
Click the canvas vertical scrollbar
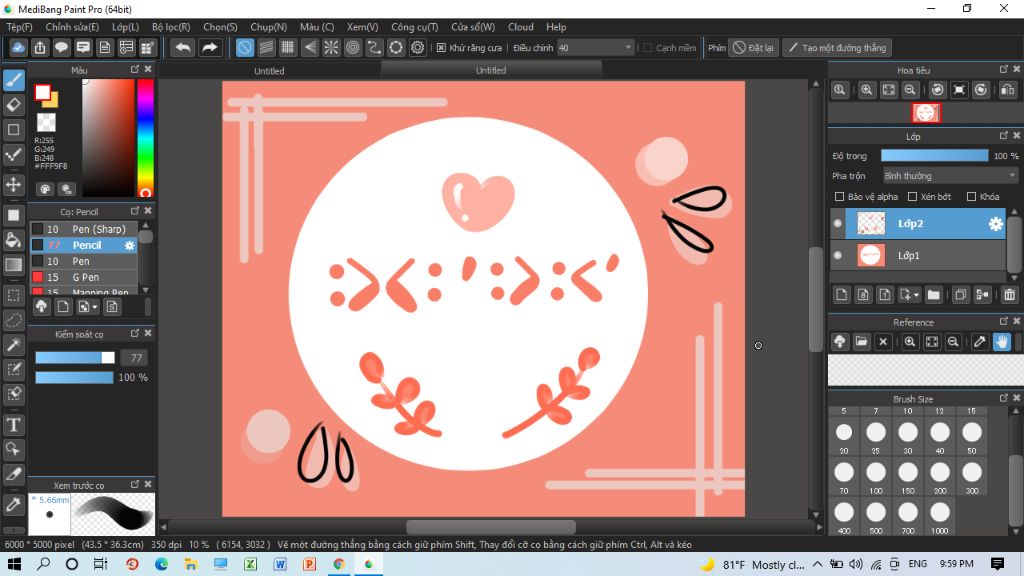[816, 299]
